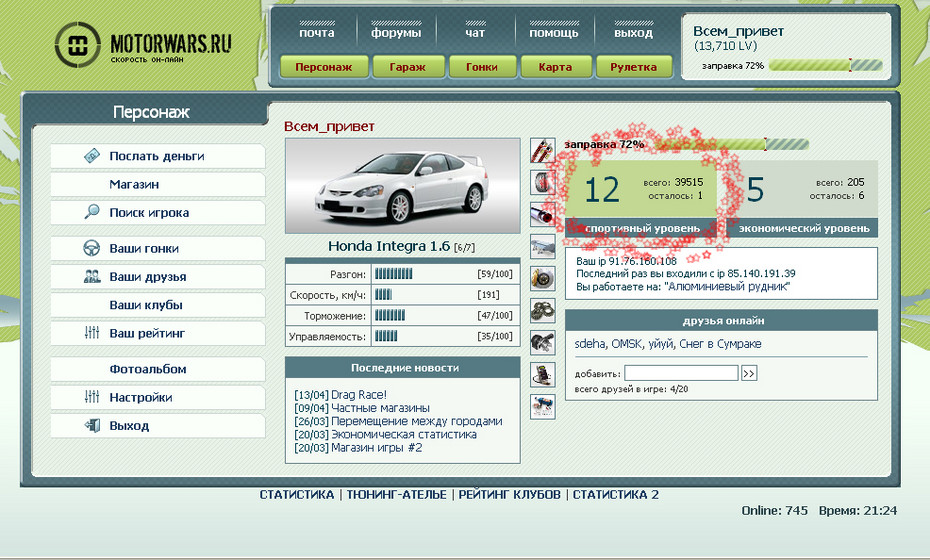Open the tire part icon

click(543, 183)
